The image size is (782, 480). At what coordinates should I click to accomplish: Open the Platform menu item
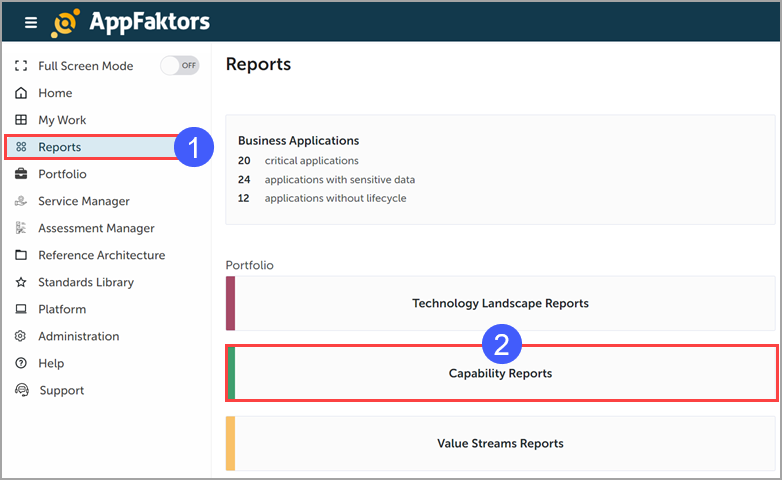pyautogui.click(x=62, y=309)
